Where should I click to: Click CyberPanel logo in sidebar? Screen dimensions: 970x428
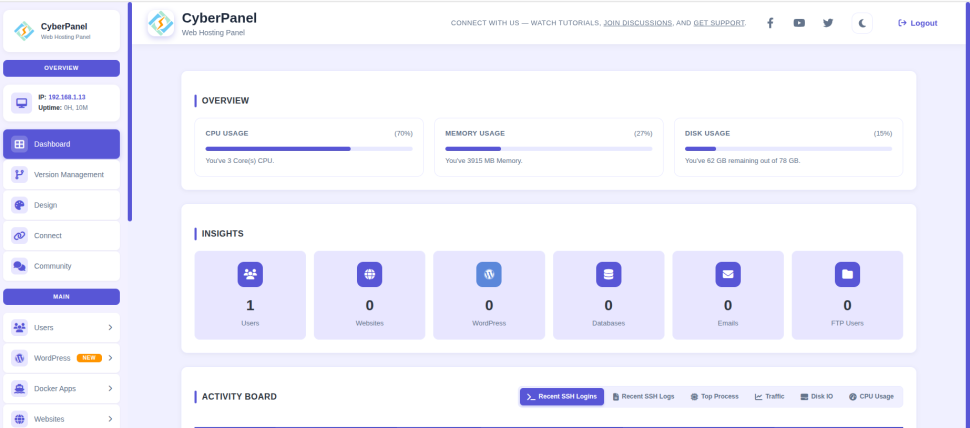[24, 31]
